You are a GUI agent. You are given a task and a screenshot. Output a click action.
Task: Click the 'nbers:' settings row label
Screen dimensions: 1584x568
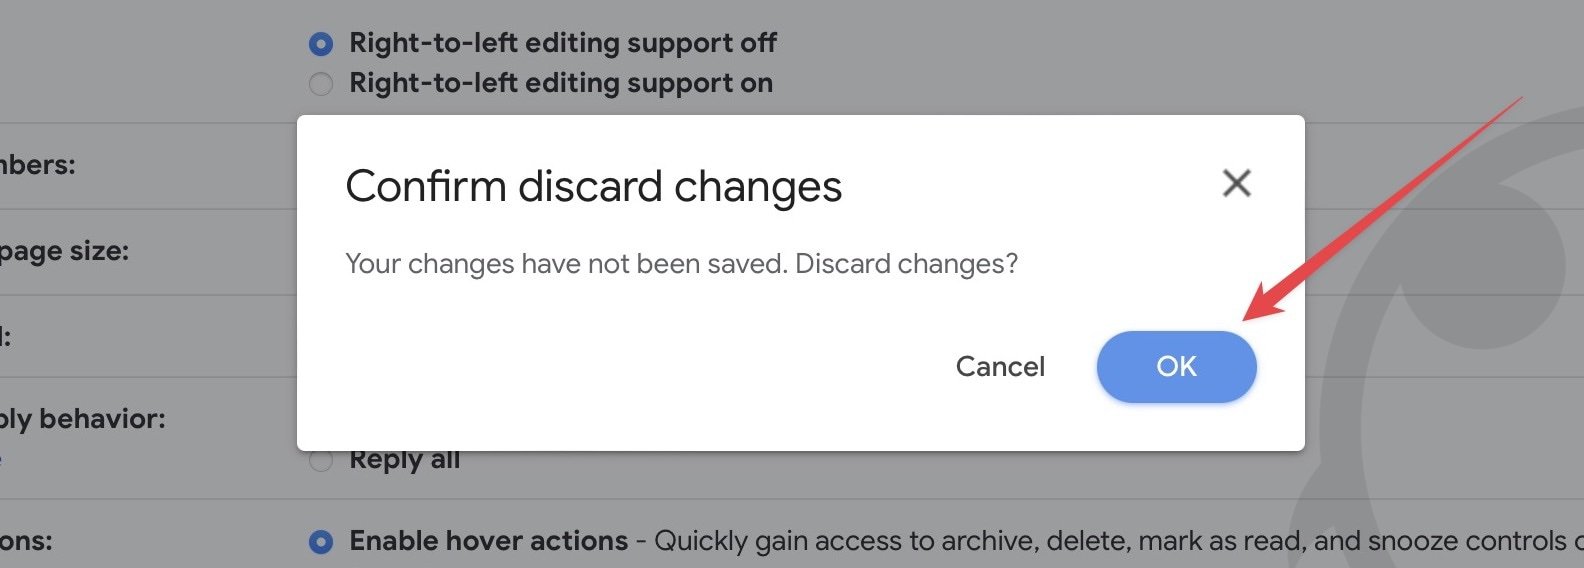[38, 165]
